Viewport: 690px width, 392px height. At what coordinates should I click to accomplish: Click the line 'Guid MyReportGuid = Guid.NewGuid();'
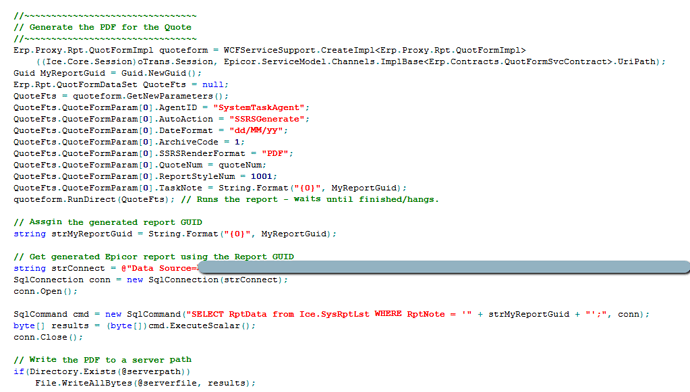tap(107, 73)
